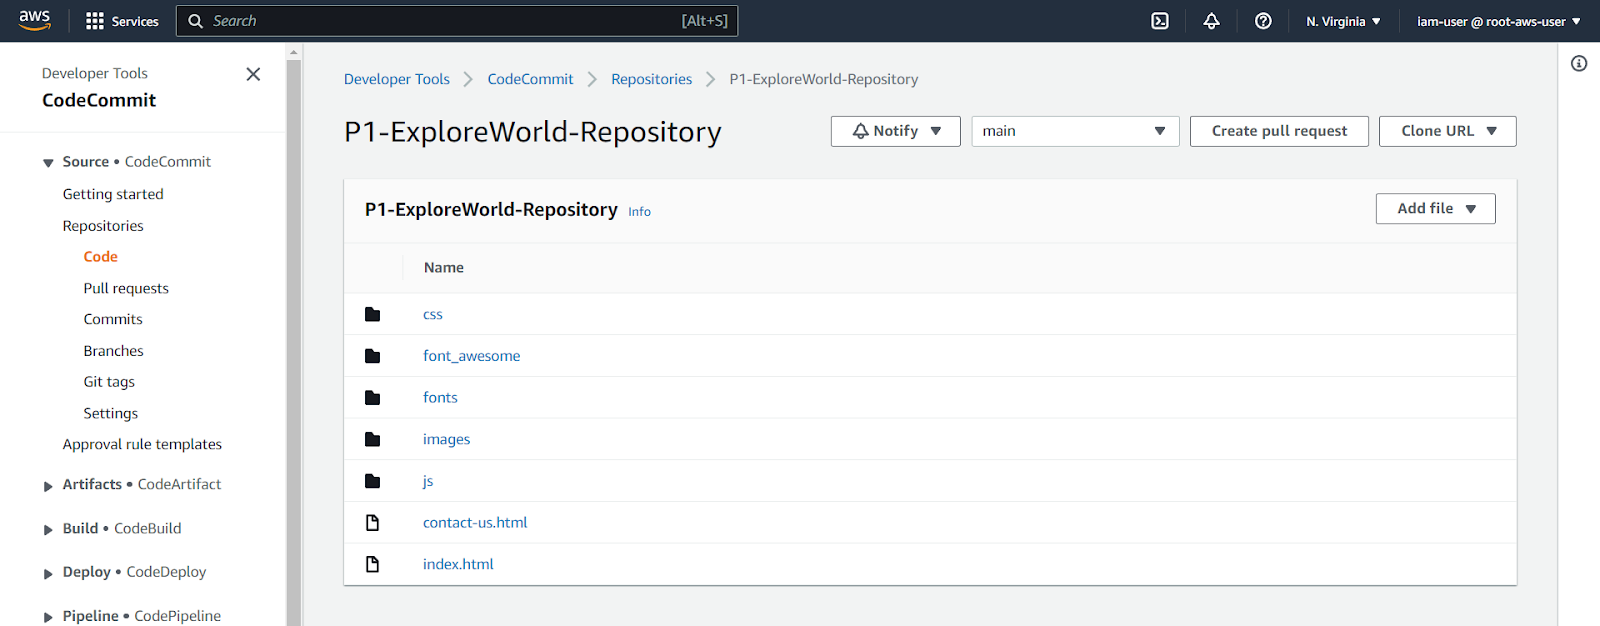
Task: Expand the Build CodeBuild section
Action: tap(48, 530)
